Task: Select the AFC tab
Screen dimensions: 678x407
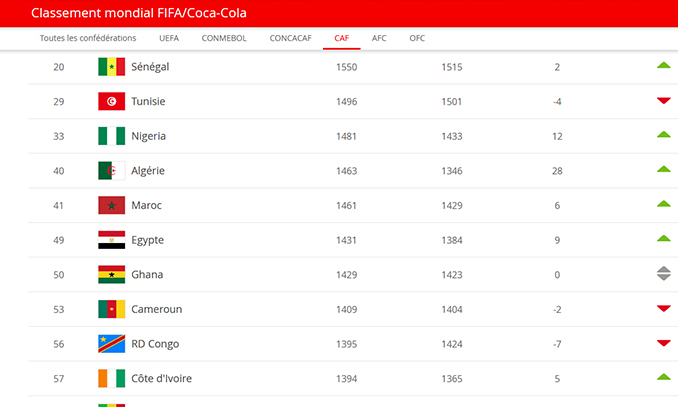Action: click(379, 38)
